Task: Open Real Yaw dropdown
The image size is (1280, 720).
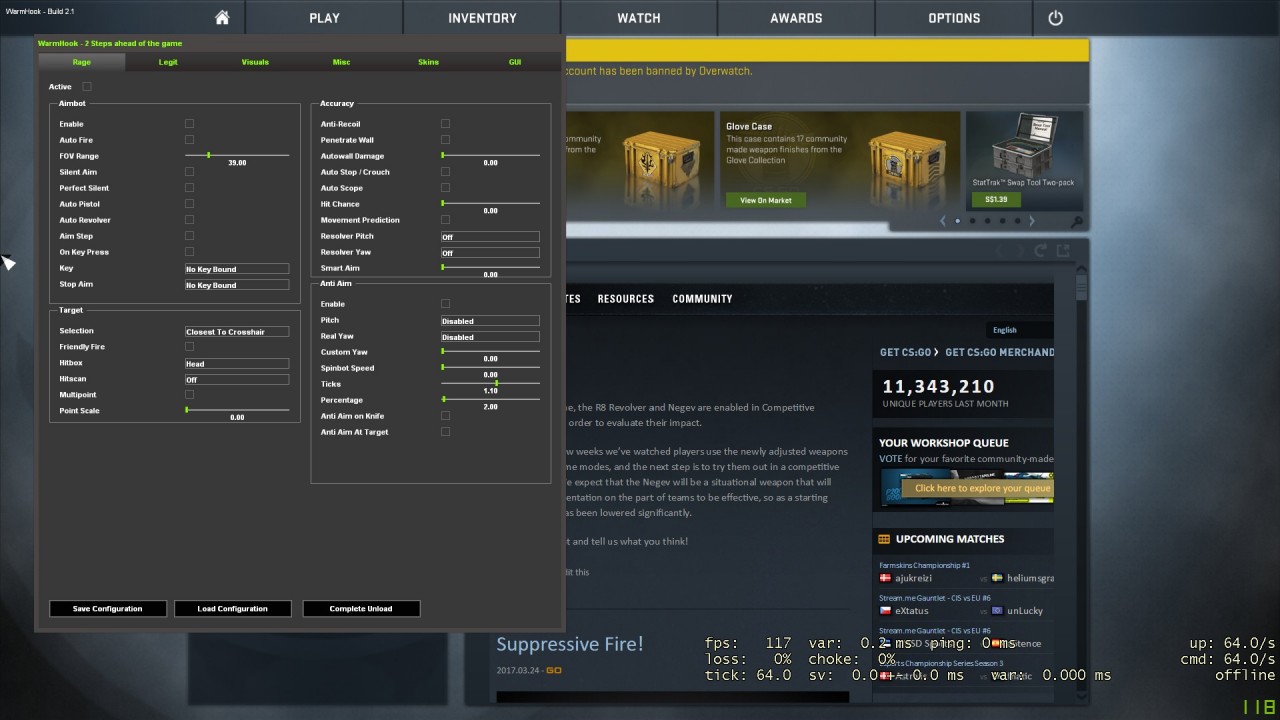Action: 490,337
